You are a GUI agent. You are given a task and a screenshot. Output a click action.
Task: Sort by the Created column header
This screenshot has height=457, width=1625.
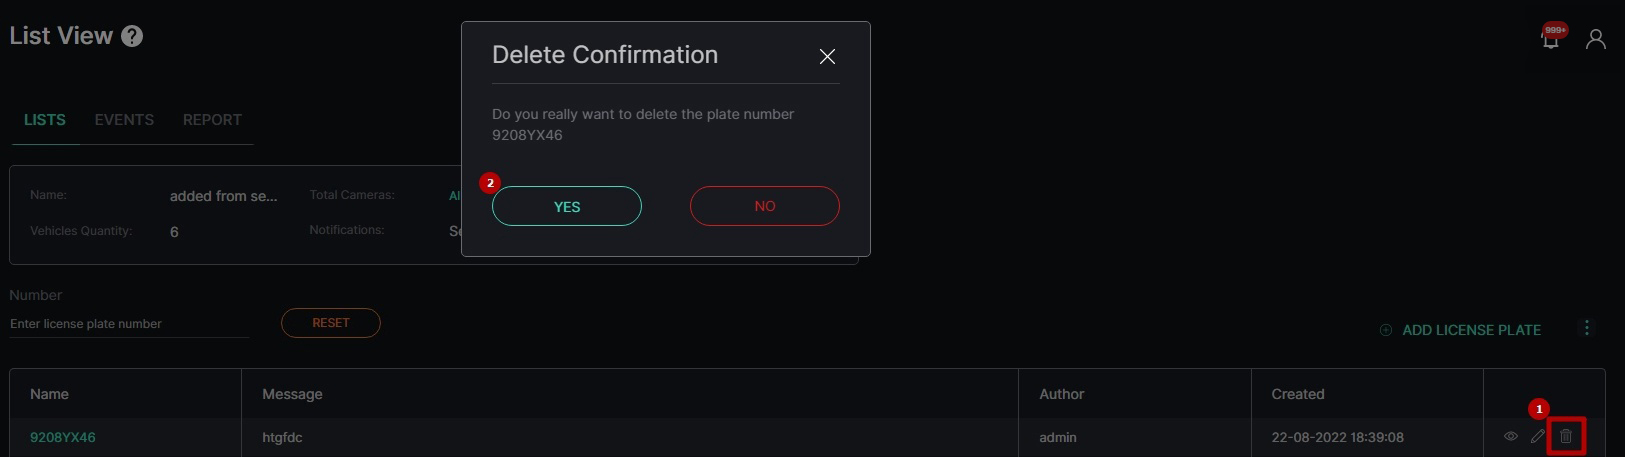pos(1298,394)
